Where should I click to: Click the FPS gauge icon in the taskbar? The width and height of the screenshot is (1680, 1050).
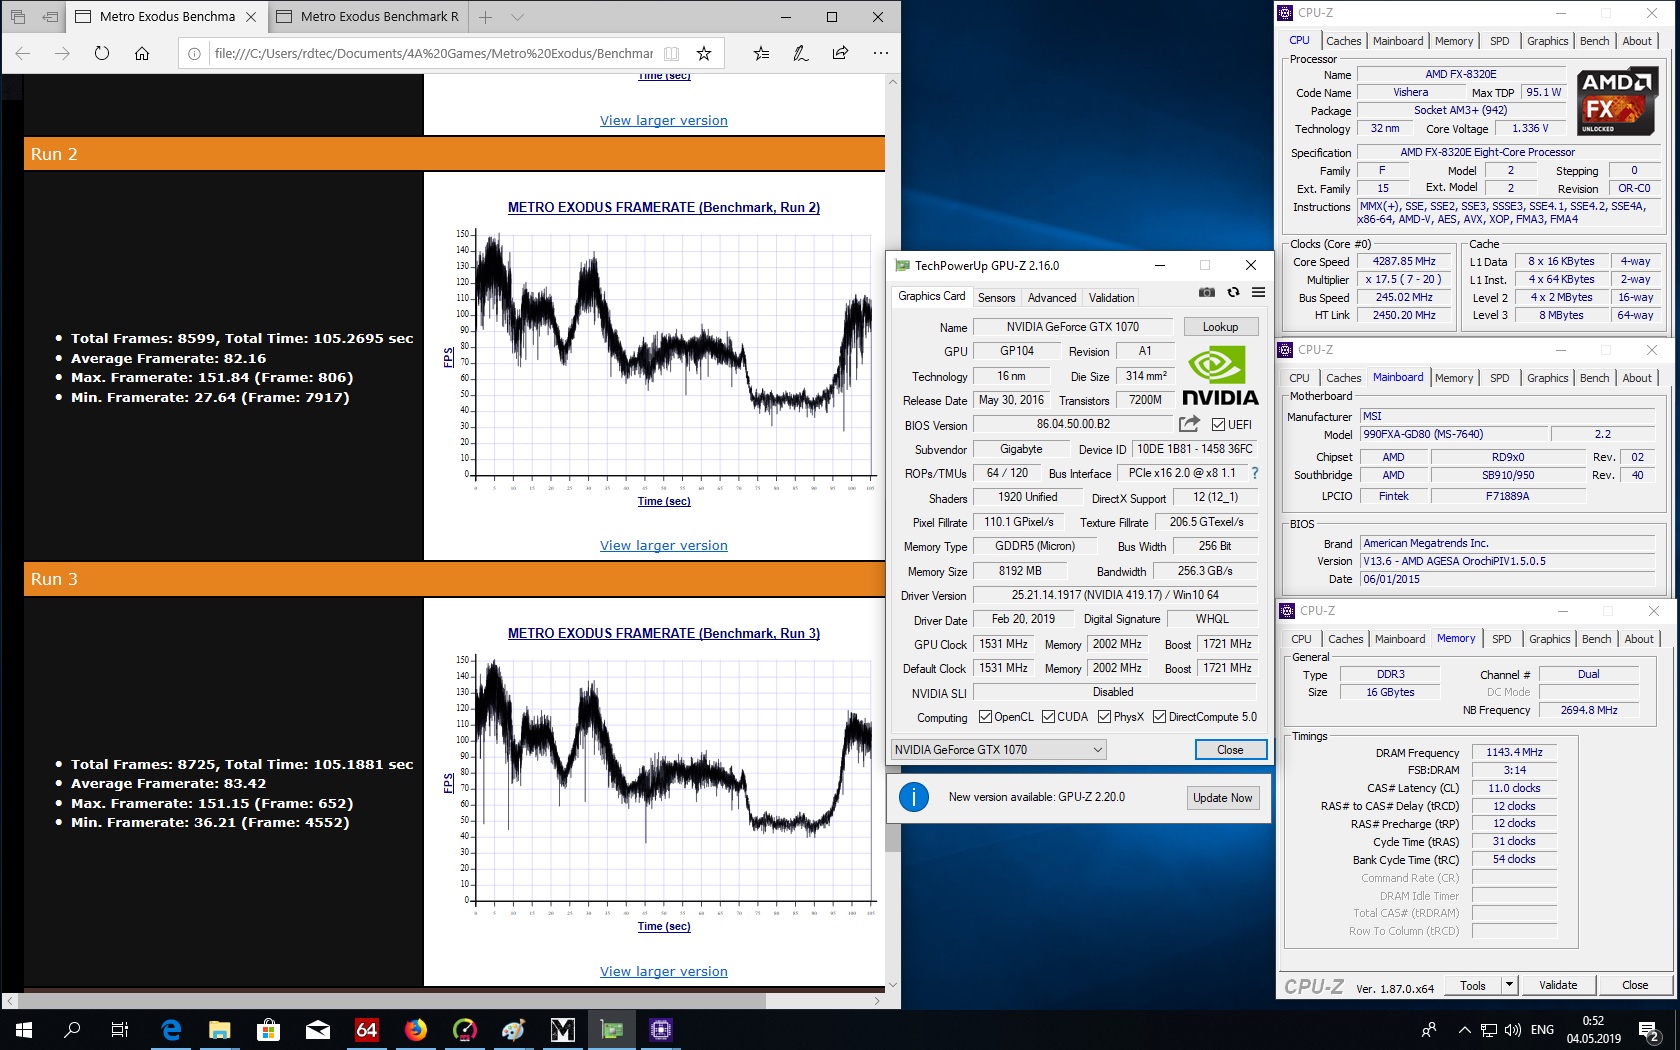[465, 1029]
